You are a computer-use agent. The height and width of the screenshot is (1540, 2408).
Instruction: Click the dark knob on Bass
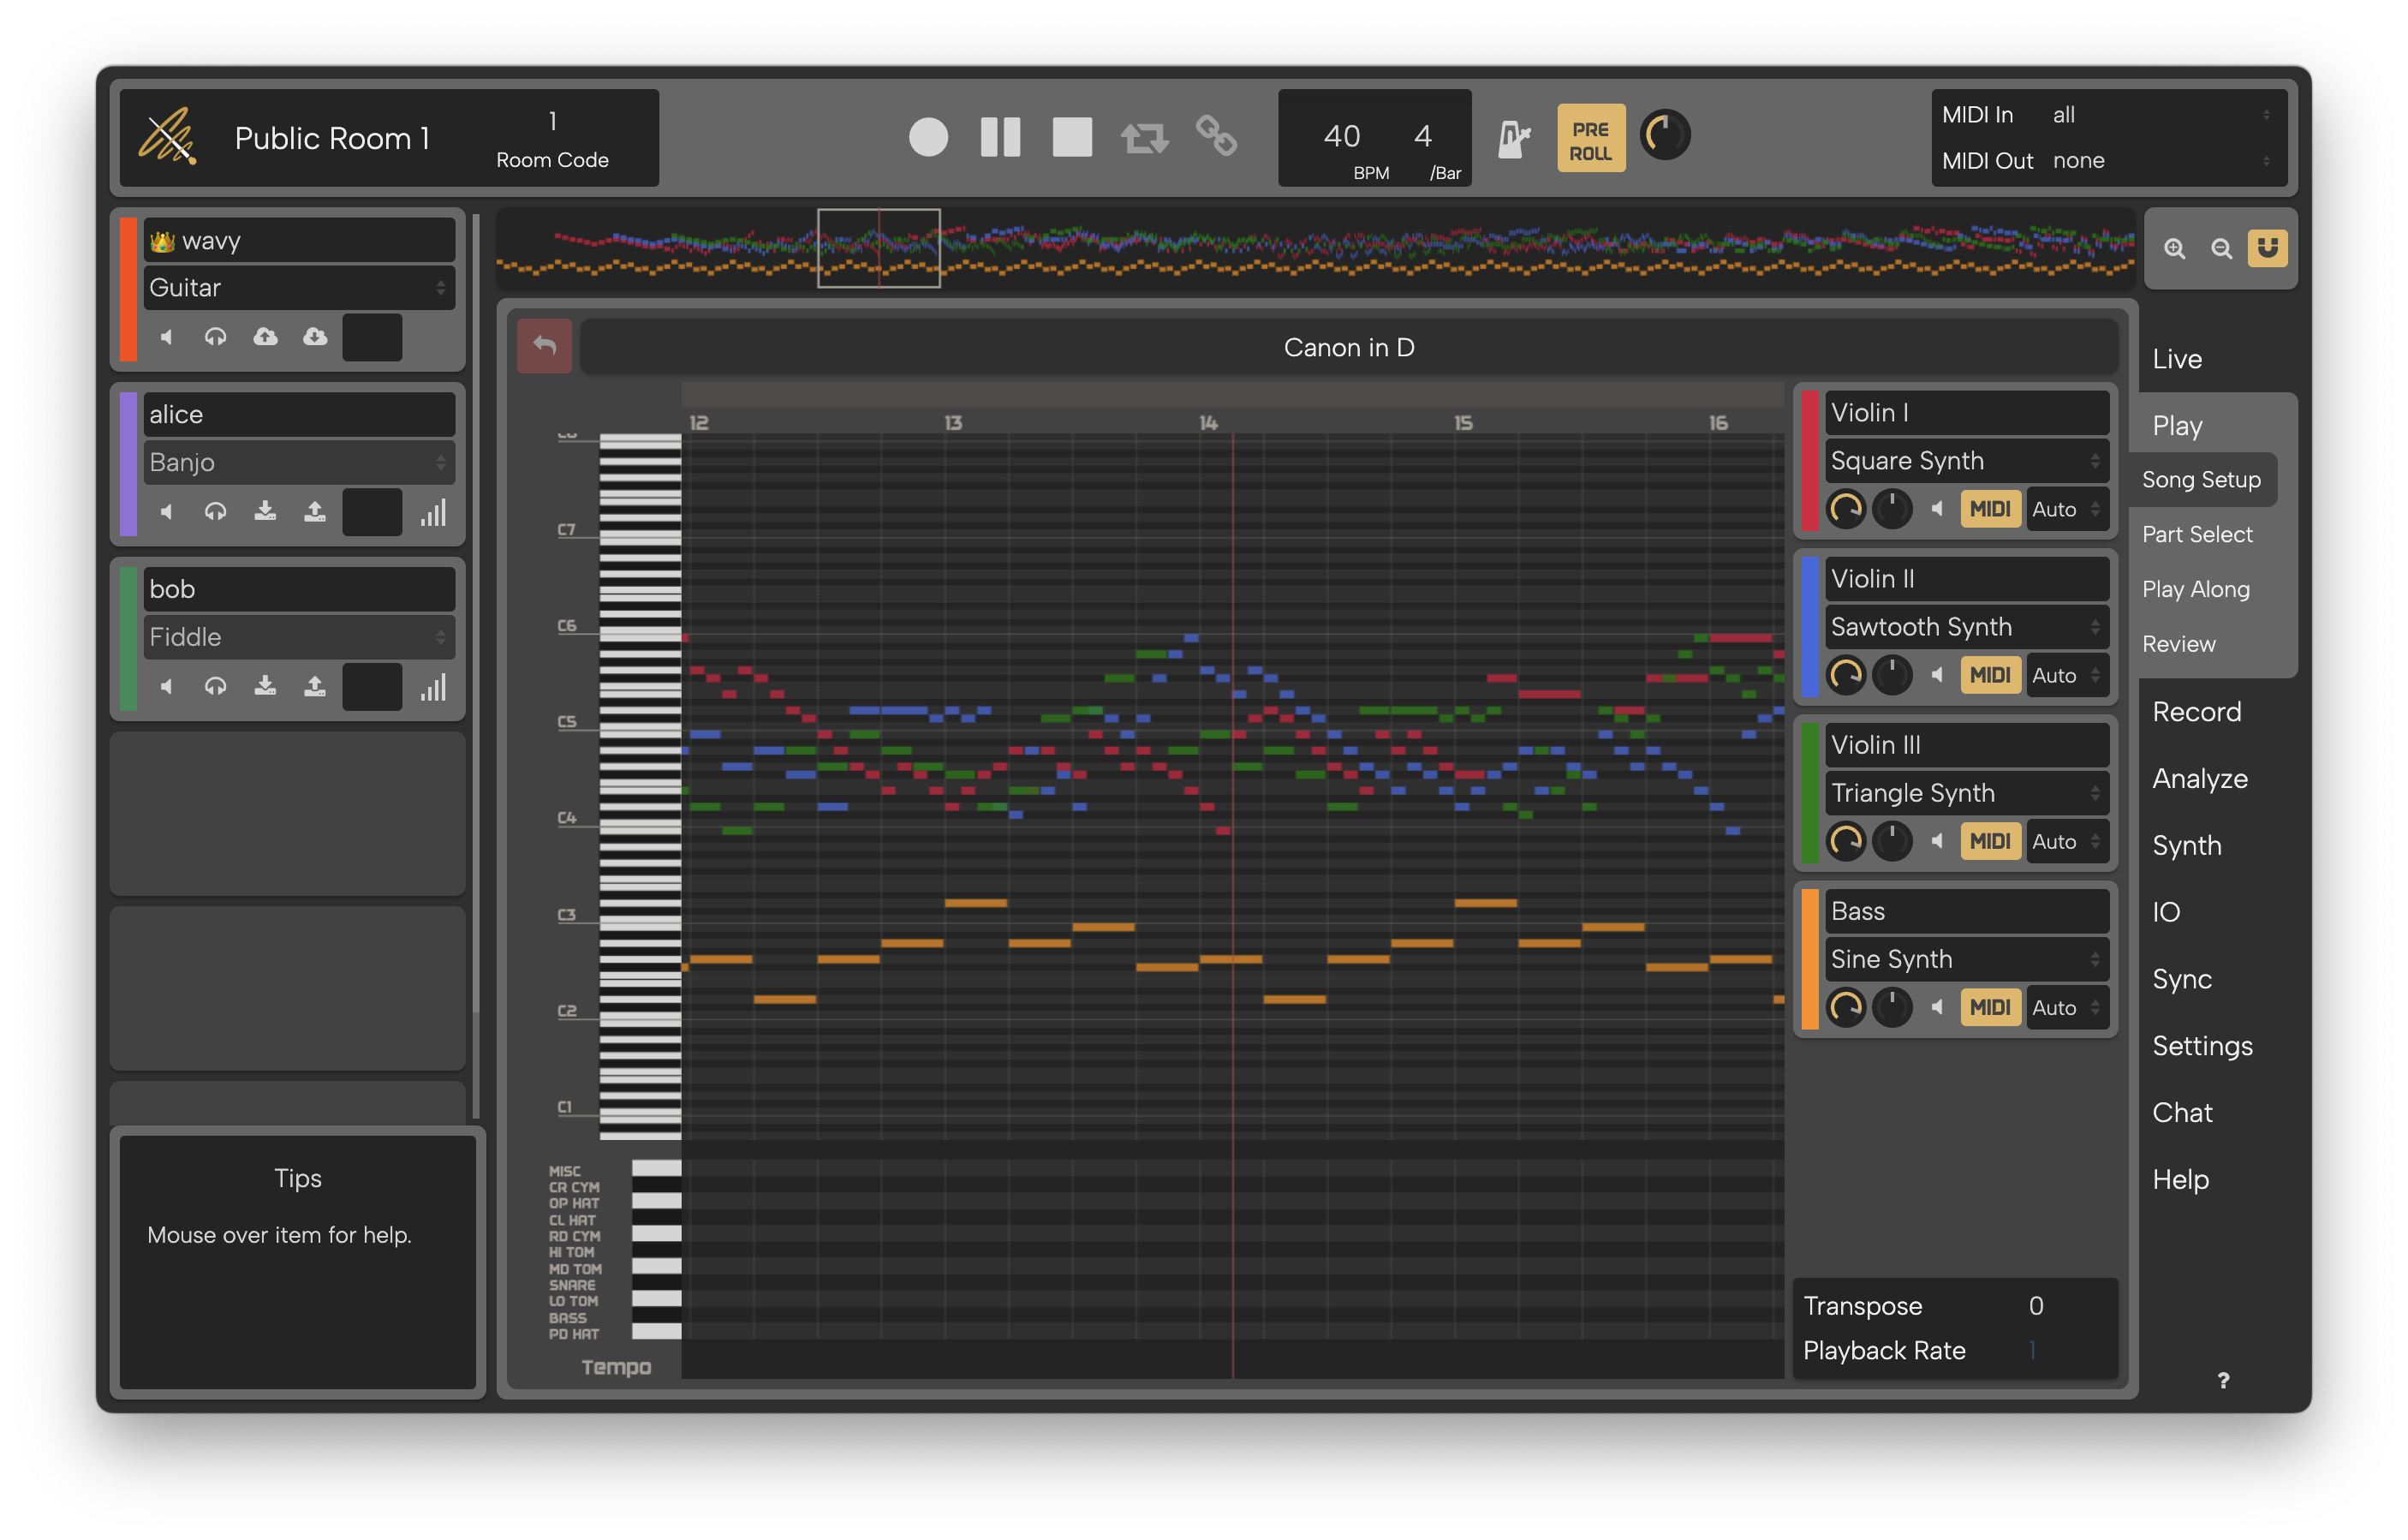pyautogui.click(x=1892, y=1008)
